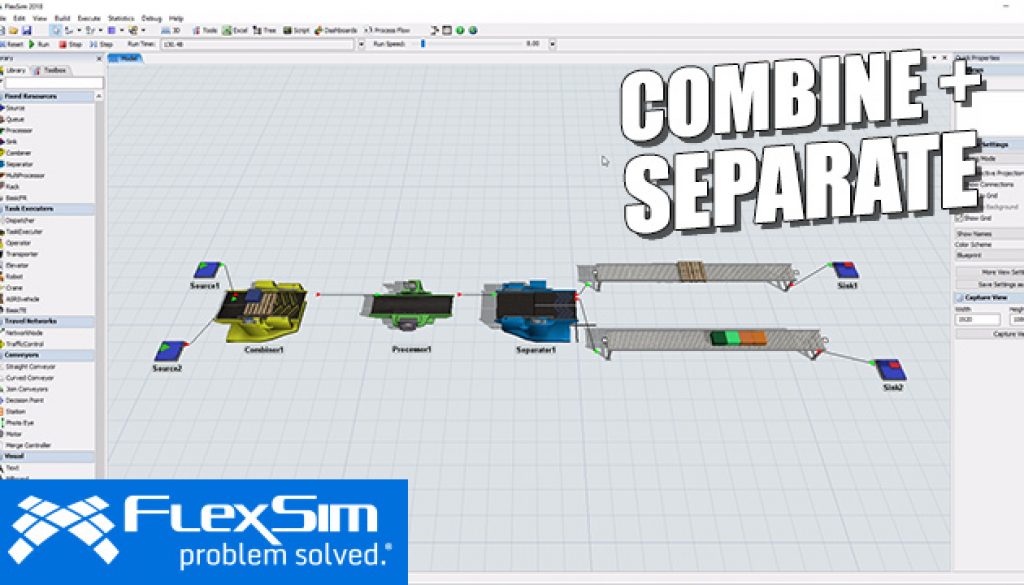
Task: Open the Statistics menu
Action: [x=122, y=18]
